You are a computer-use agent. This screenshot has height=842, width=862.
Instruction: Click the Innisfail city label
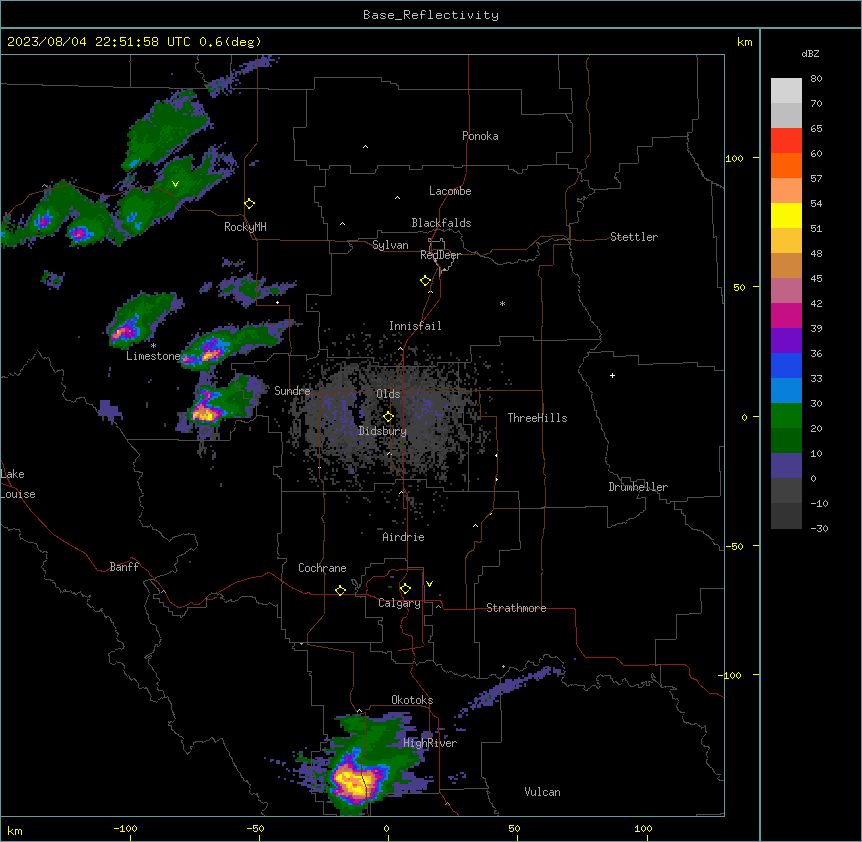(x=415, y=326)
